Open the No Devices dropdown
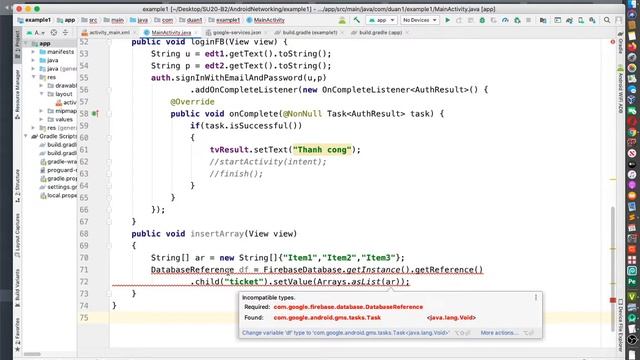 click(419, 20)
